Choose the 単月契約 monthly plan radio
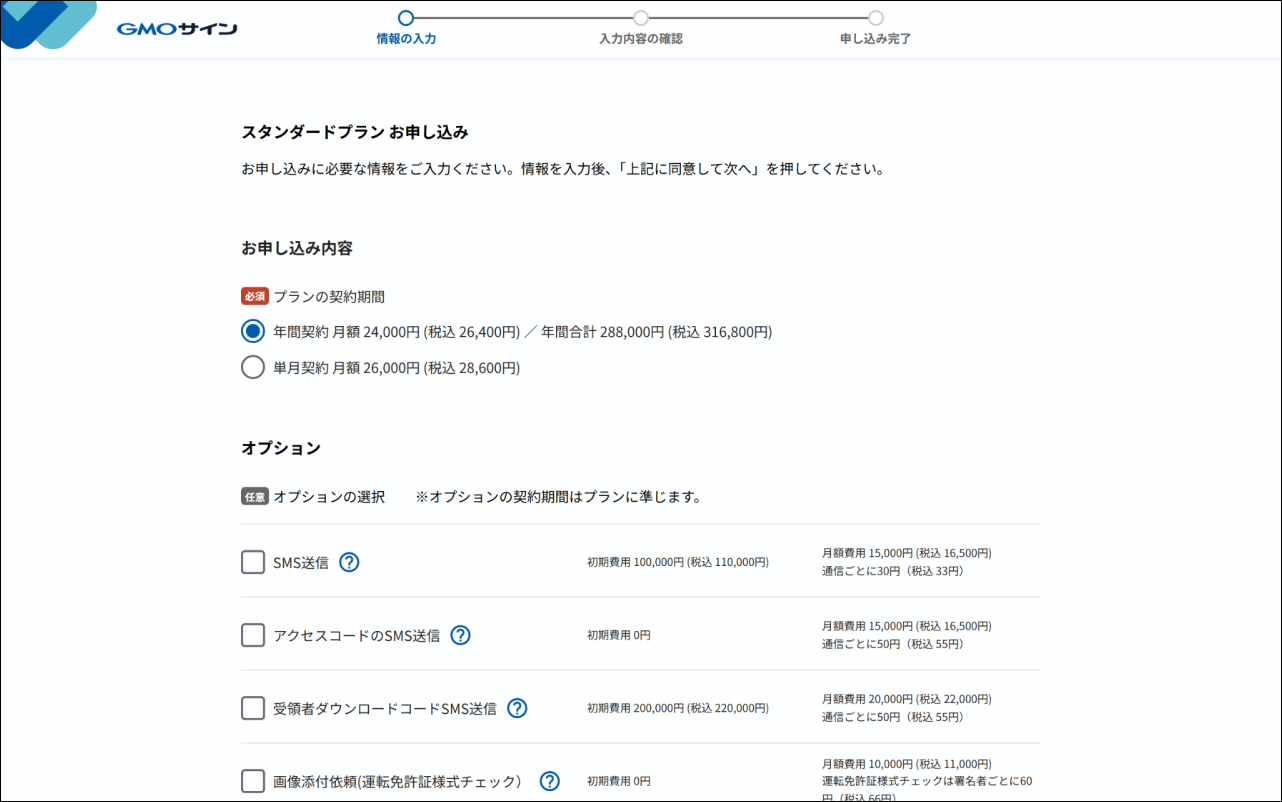The width and height of the screenshot is (1282, 802). pos(253,368)
